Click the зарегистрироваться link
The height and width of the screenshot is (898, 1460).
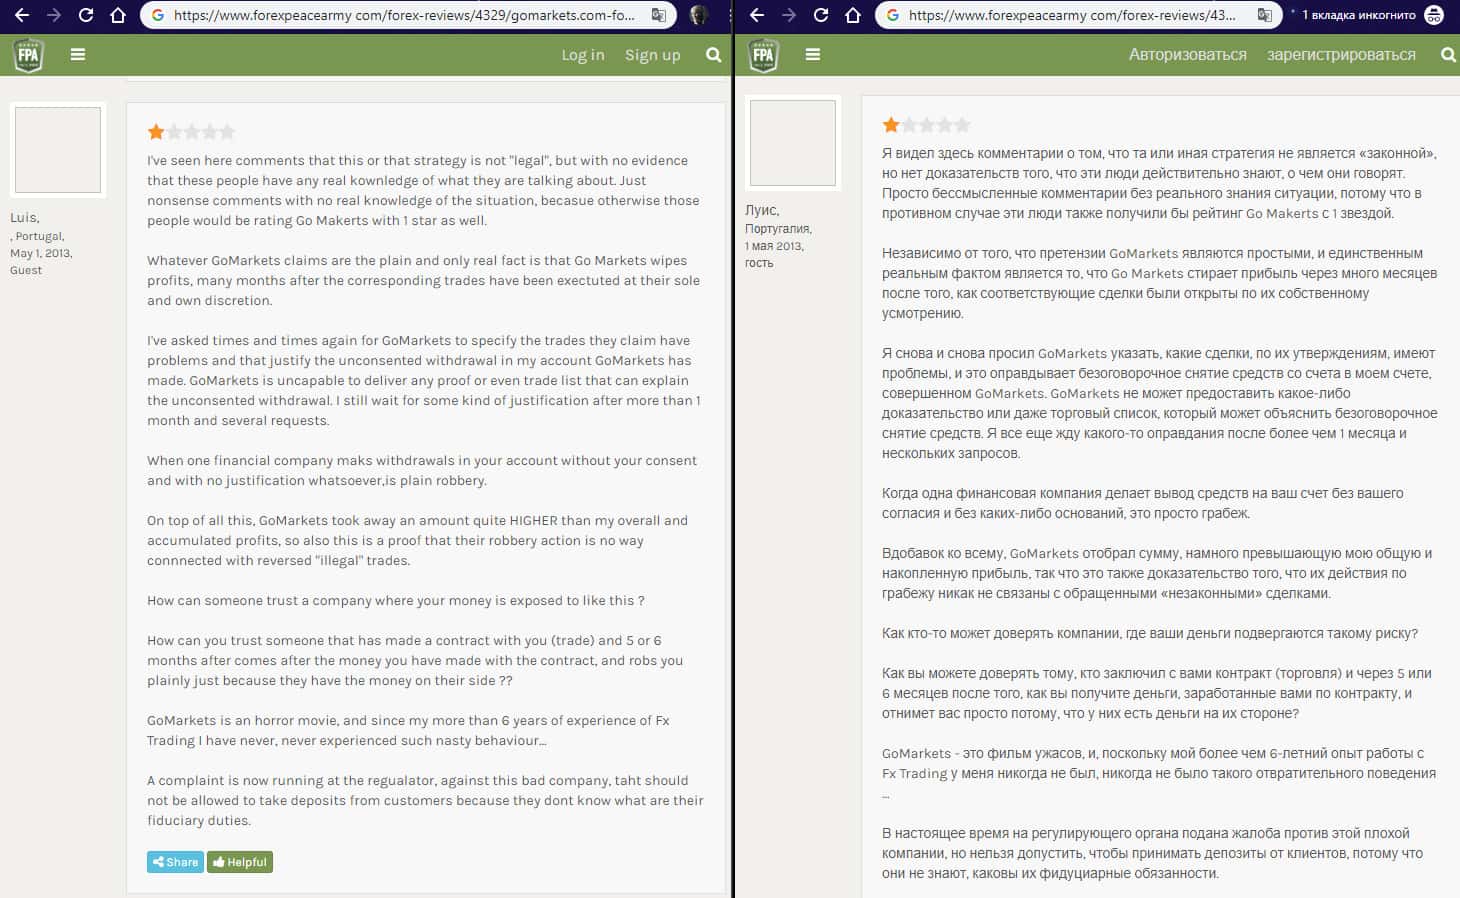point(1341,55)
